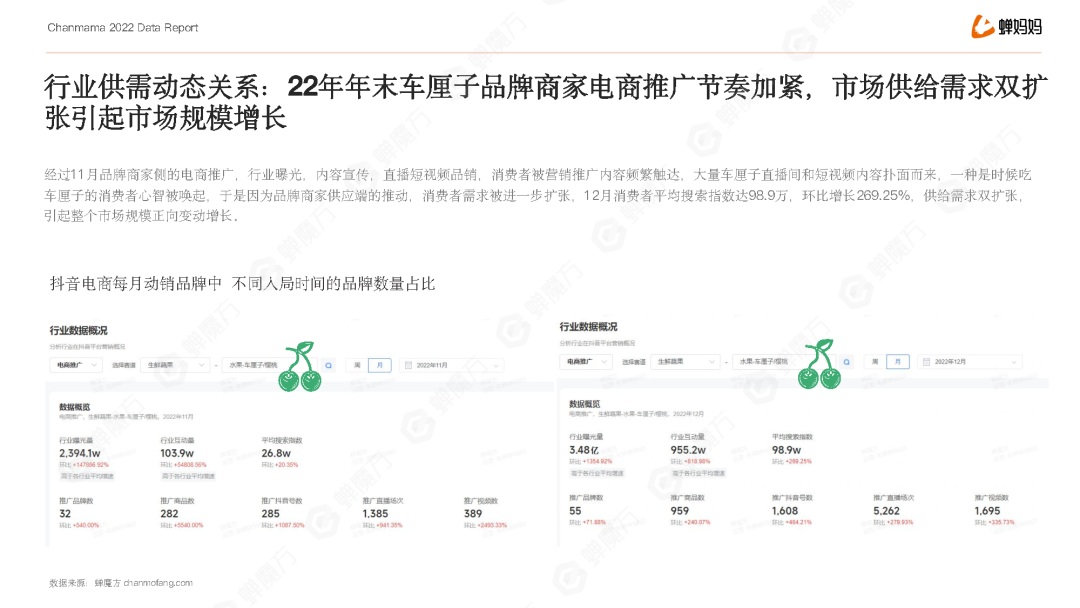
Task: Click the 推广直播场次 value 1,385
Action: (375, 514)
